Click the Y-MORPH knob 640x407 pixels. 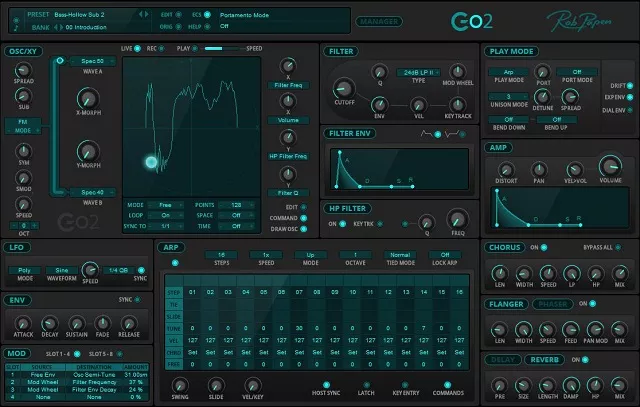point(88,151)
